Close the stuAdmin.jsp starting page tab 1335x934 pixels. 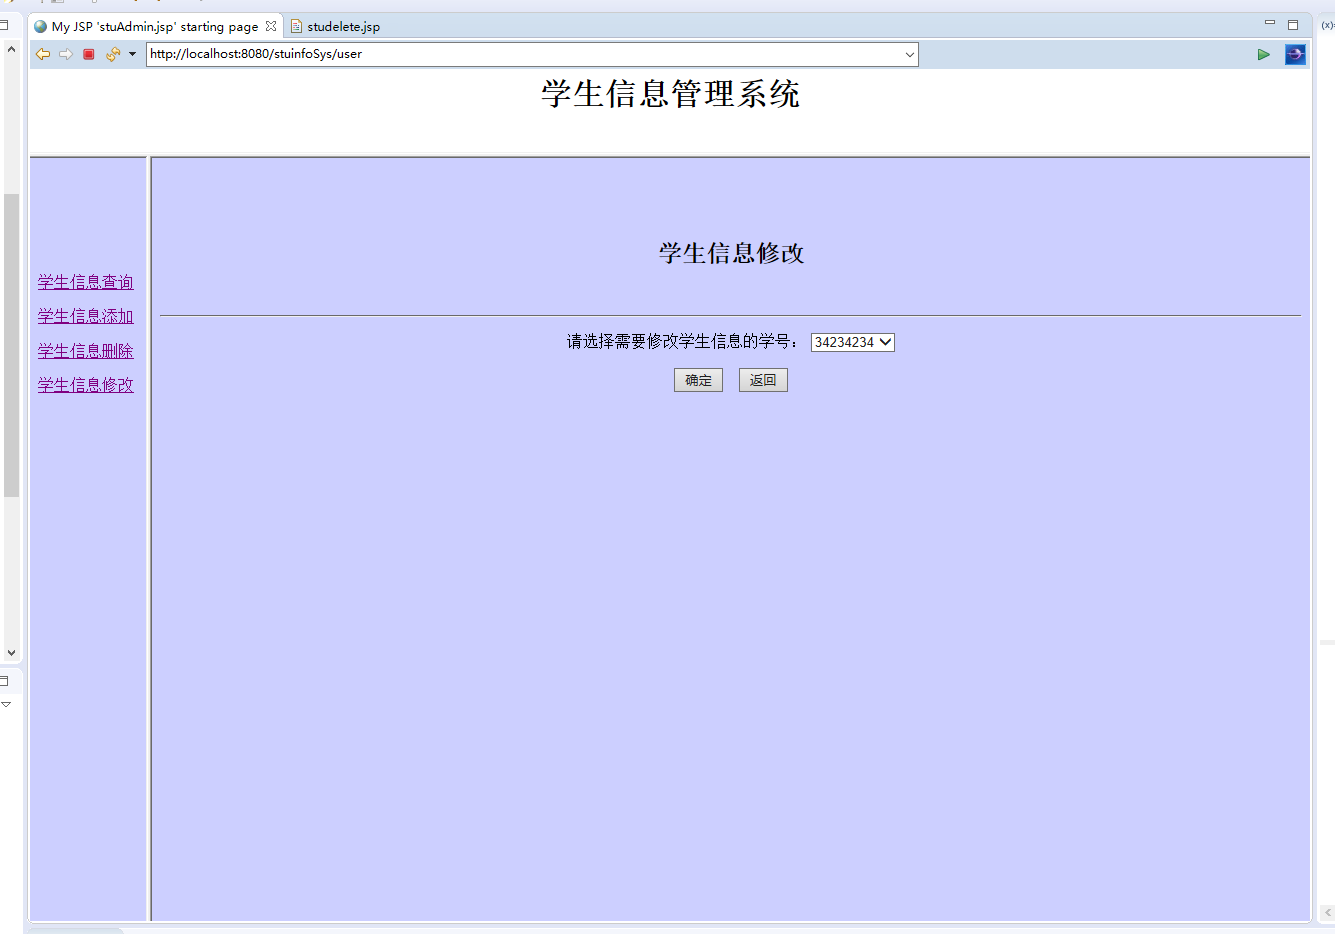coord(271,26)
